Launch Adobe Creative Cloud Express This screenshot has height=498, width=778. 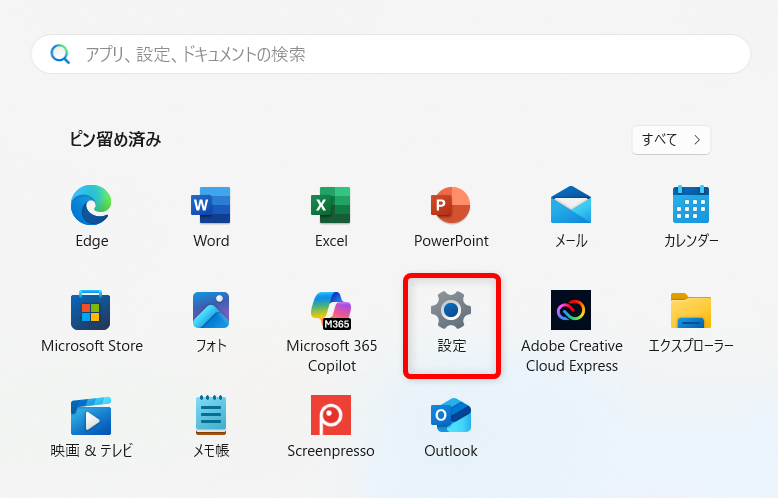point(572,331)
